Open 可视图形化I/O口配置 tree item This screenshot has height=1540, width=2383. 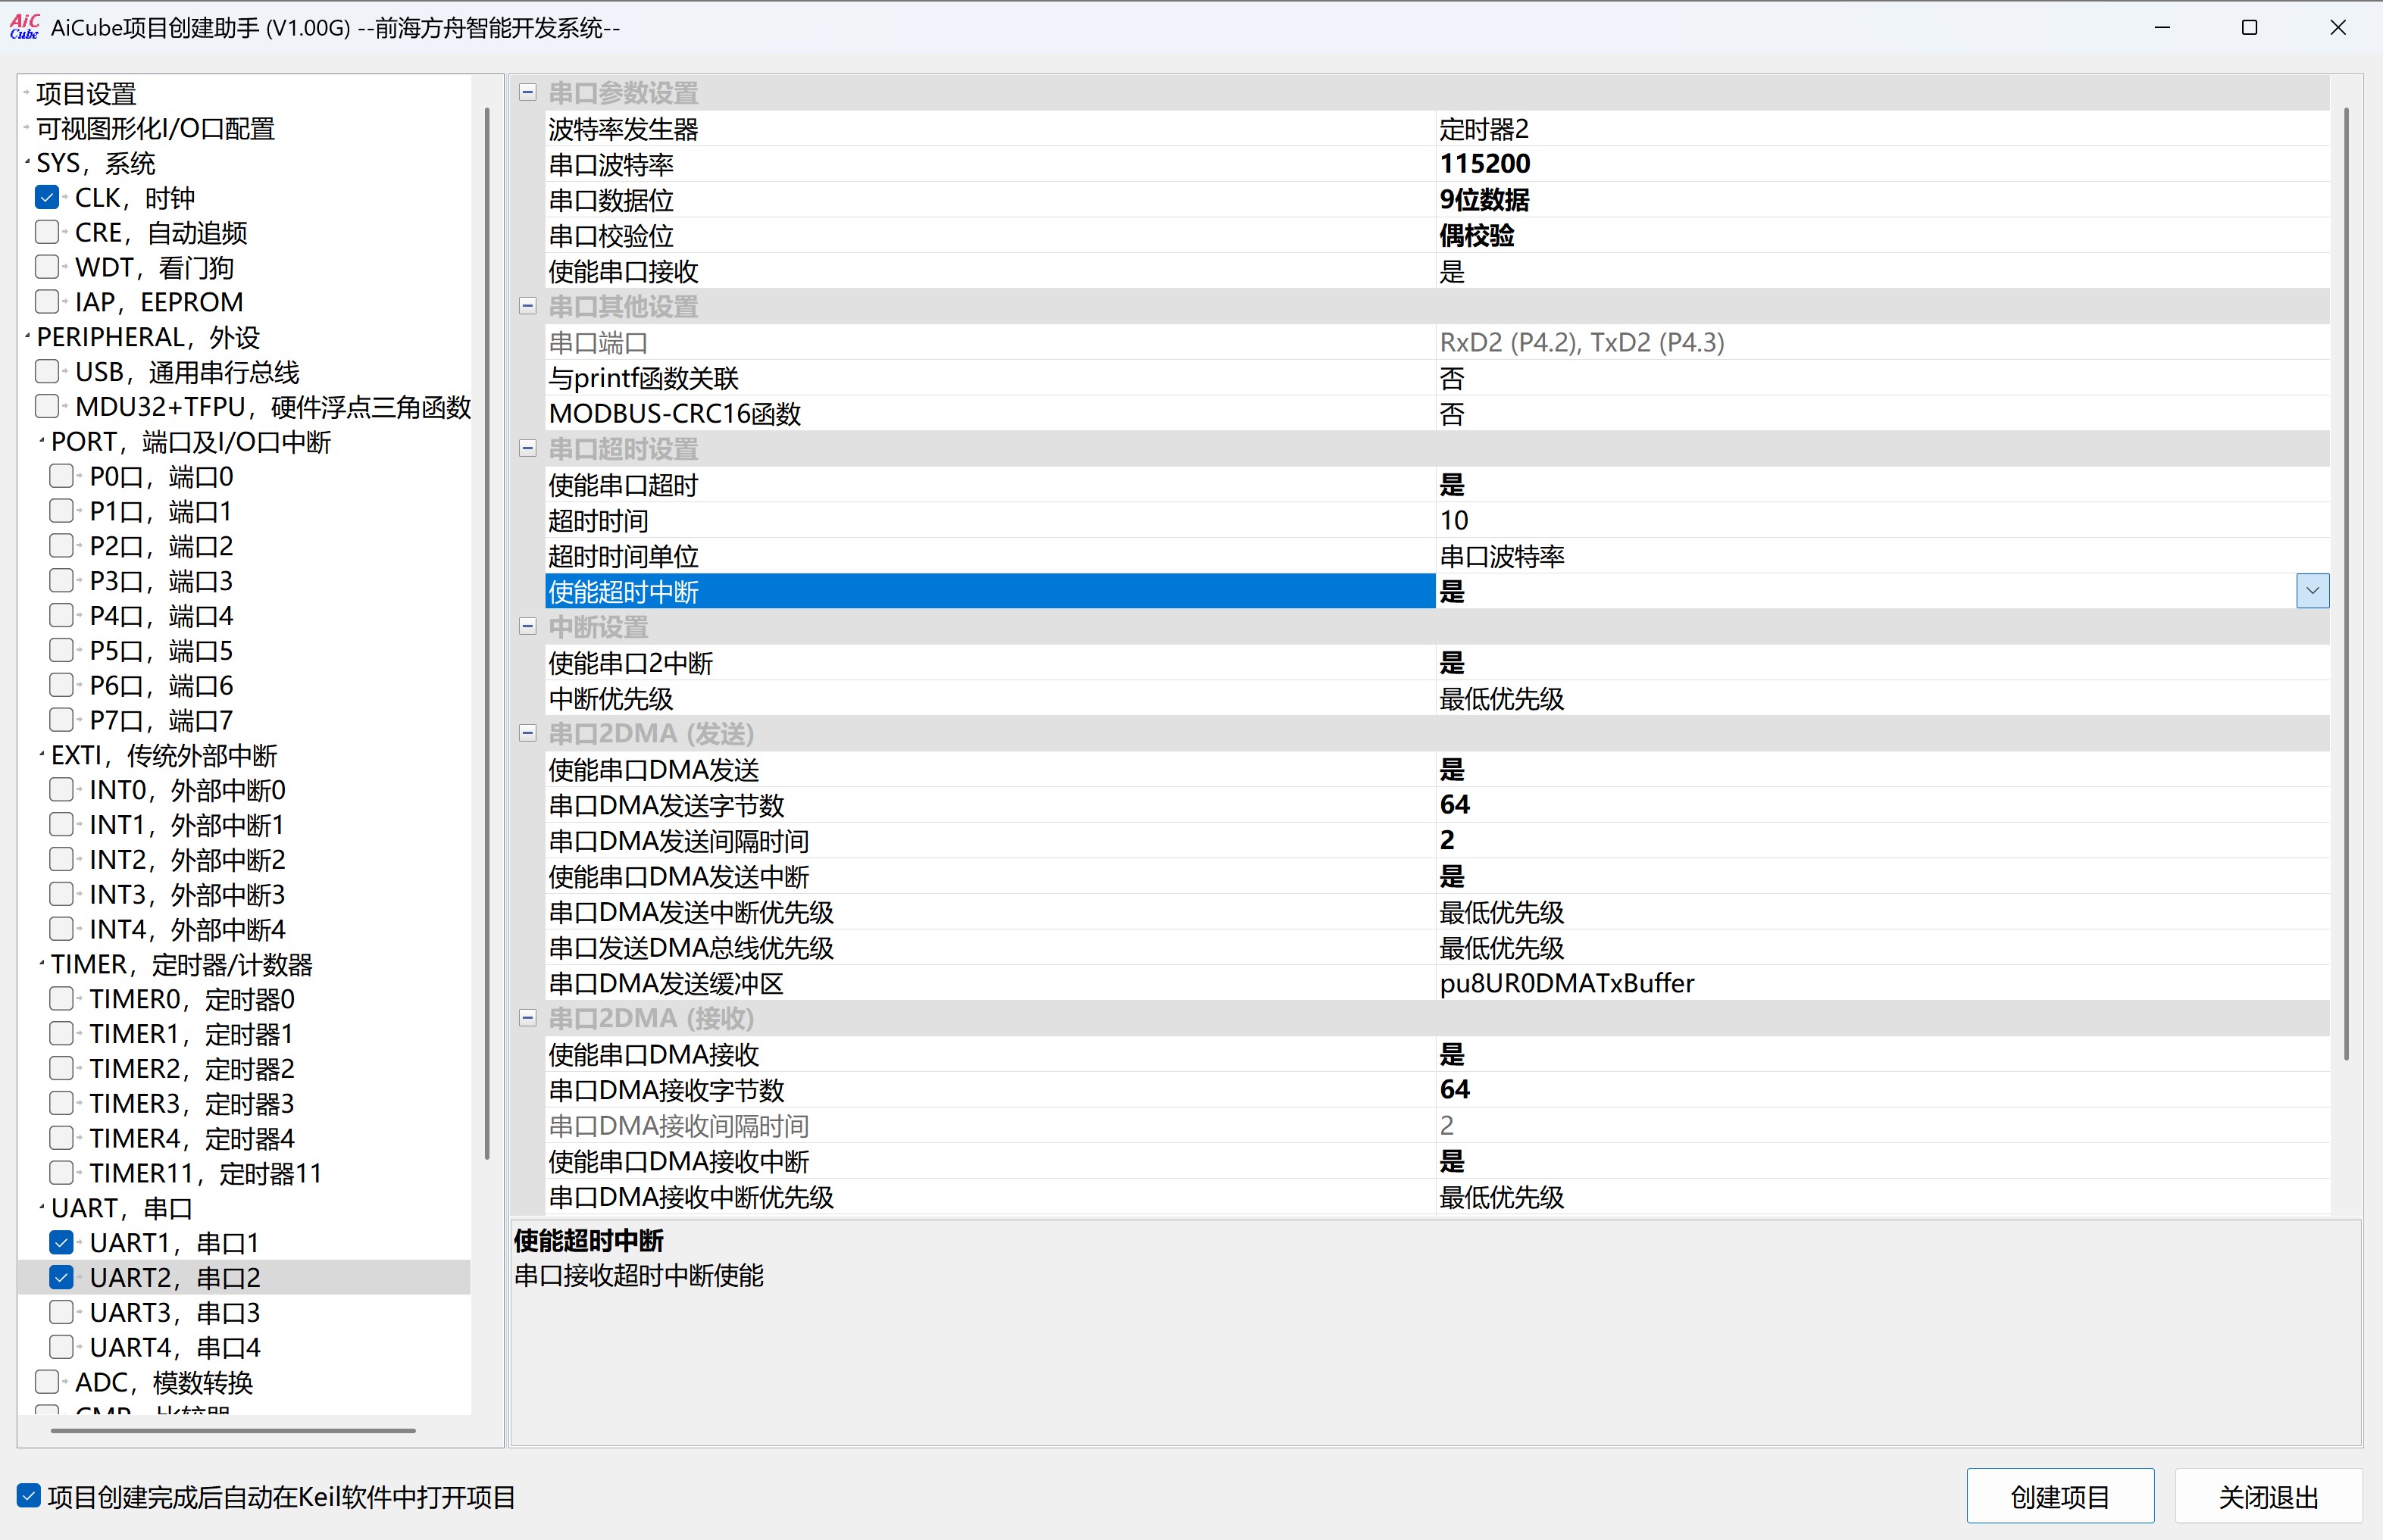(x=155, y=129)
